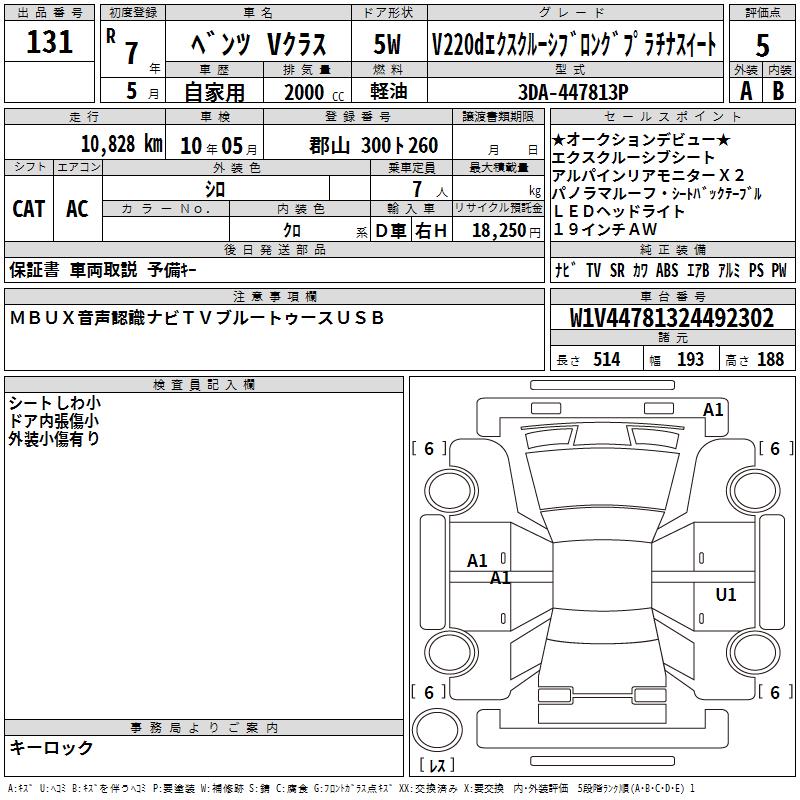Click the D車 import indicator

(391, 231)
